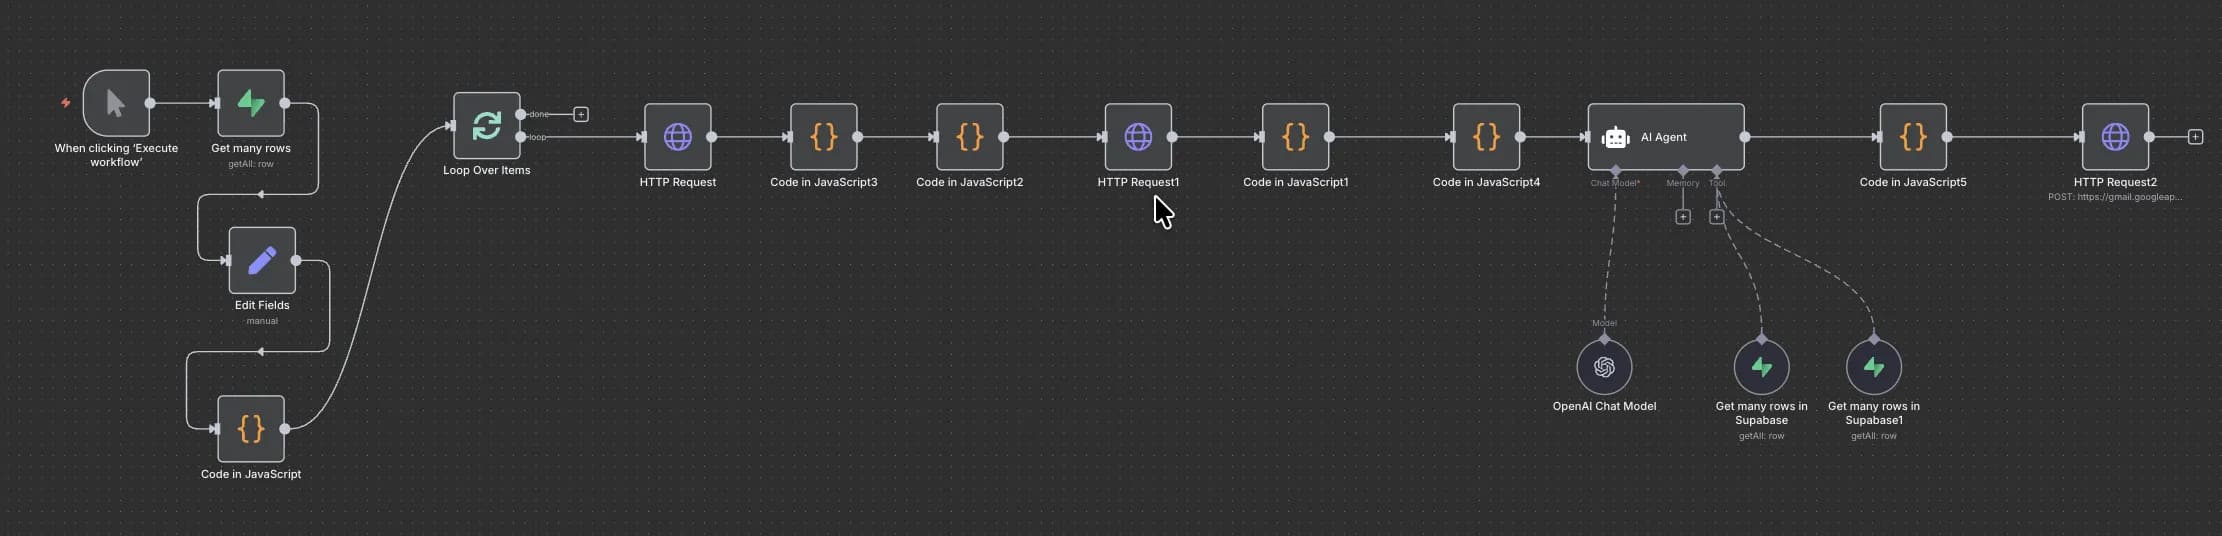The width and height of the screenshot is (2222, 536).
Task: Click the Loop Over Items 'loop' output connector
Action: point(521,137)
